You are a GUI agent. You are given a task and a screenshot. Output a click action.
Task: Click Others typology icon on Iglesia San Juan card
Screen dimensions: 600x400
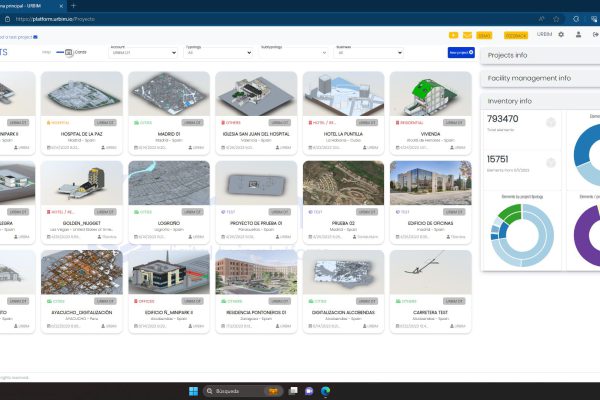click(x=223, y=123)
